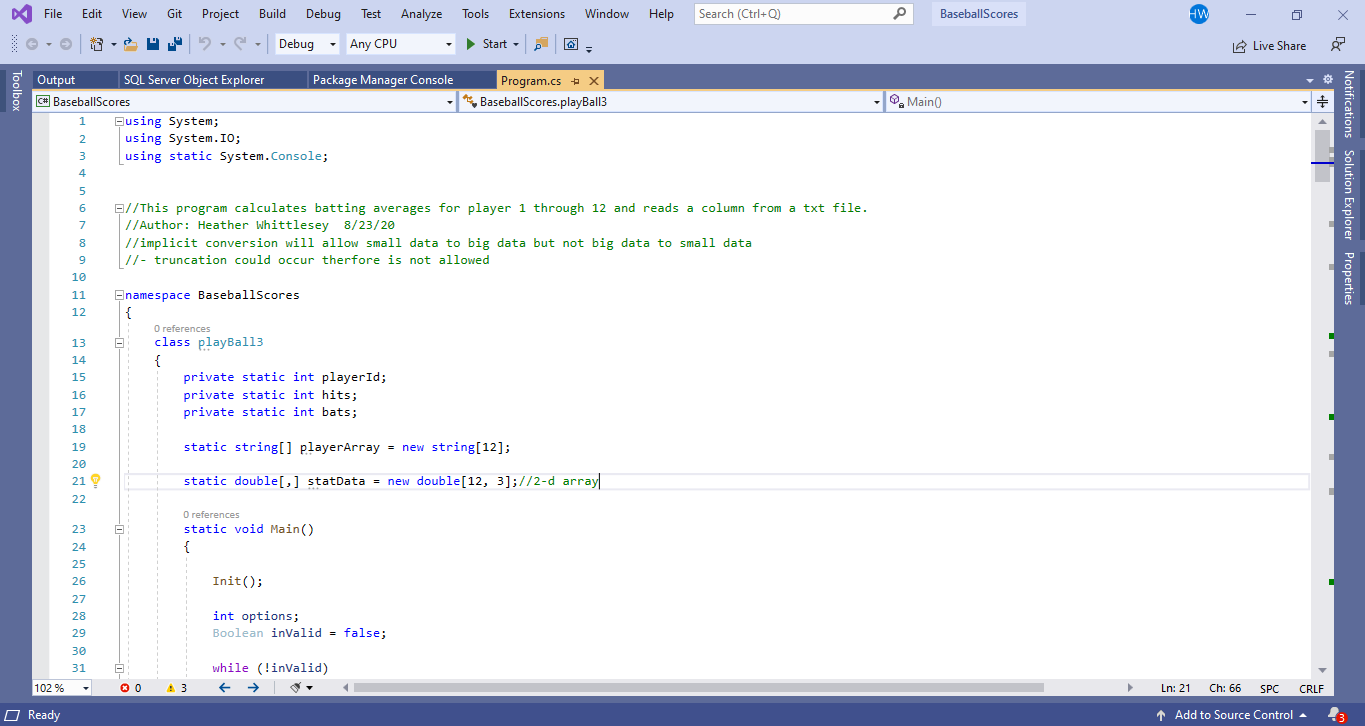
Task: Collapse the using directives block on line 1
Action: (118, 121)
